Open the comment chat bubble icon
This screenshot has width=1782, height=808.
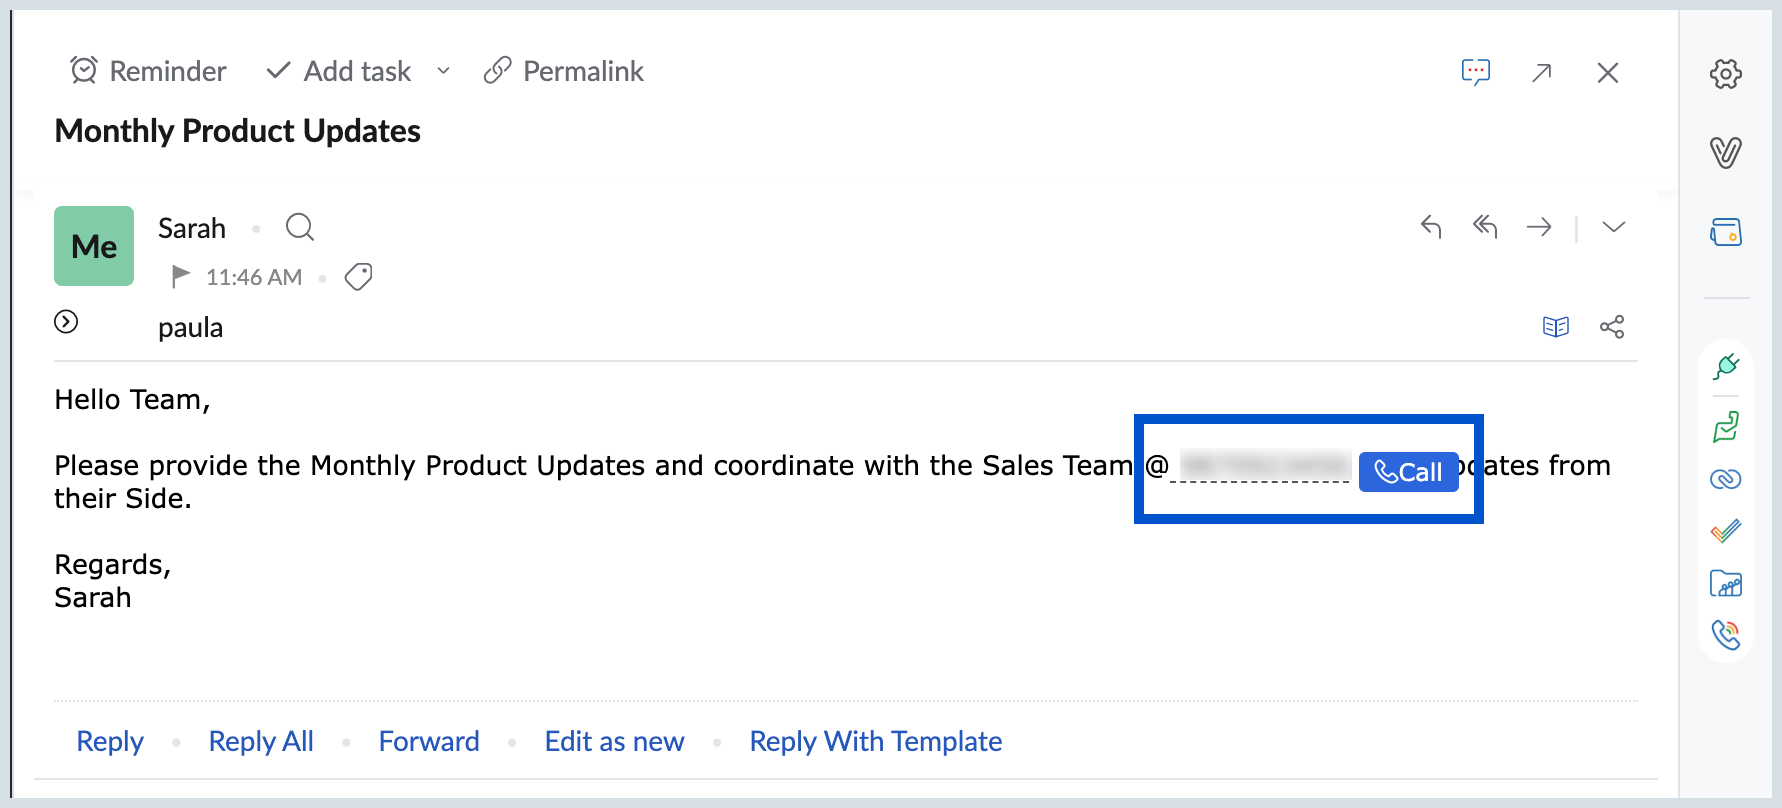(x=1475, y=72)
